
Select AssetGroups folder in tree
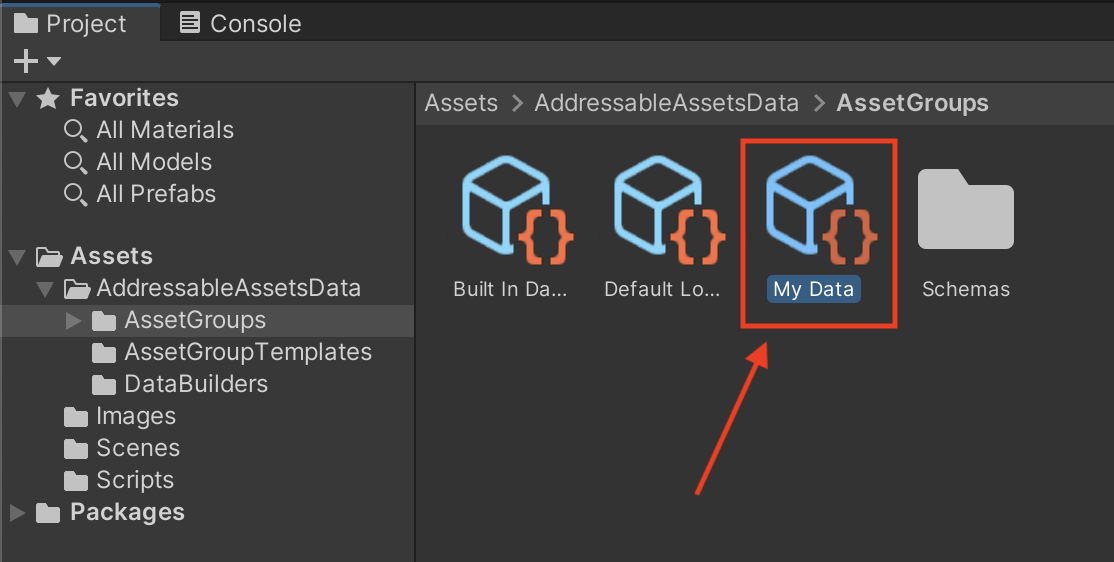click(x=195, y=320)
